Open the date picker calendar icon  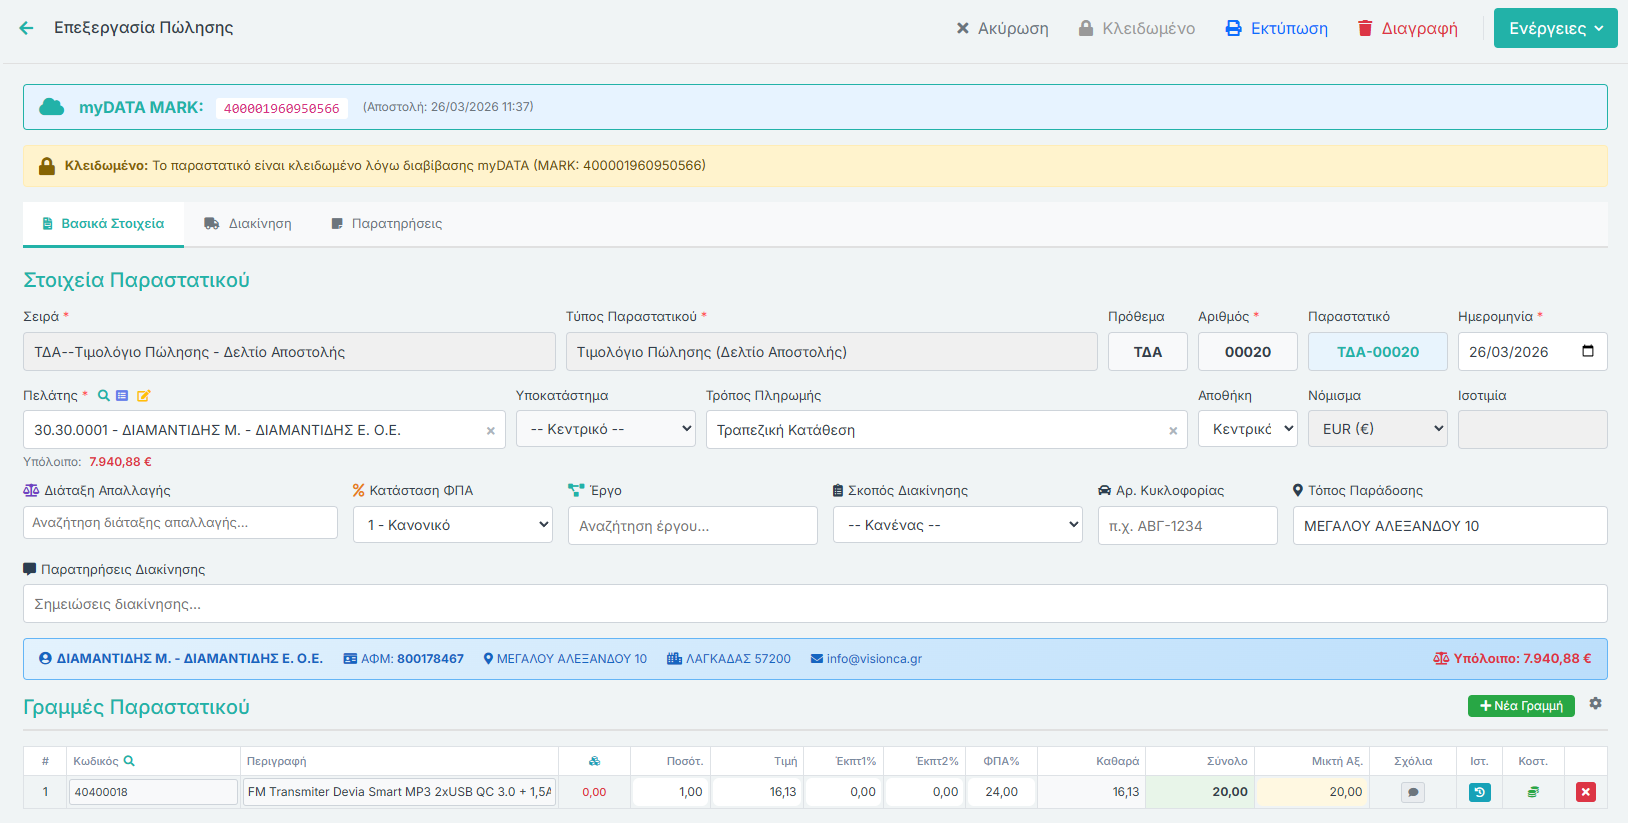pos(1588,351)
